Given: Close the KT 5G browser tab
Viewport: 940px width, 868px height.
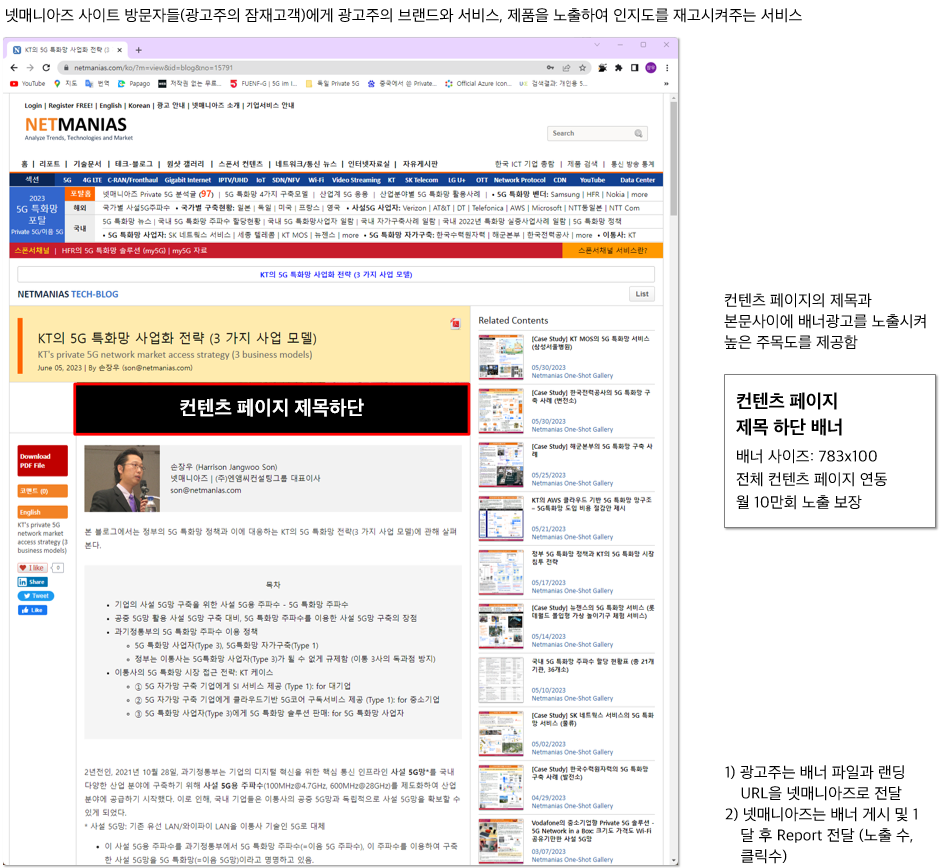Looking at the screenshot, I should tap(119, 50).
